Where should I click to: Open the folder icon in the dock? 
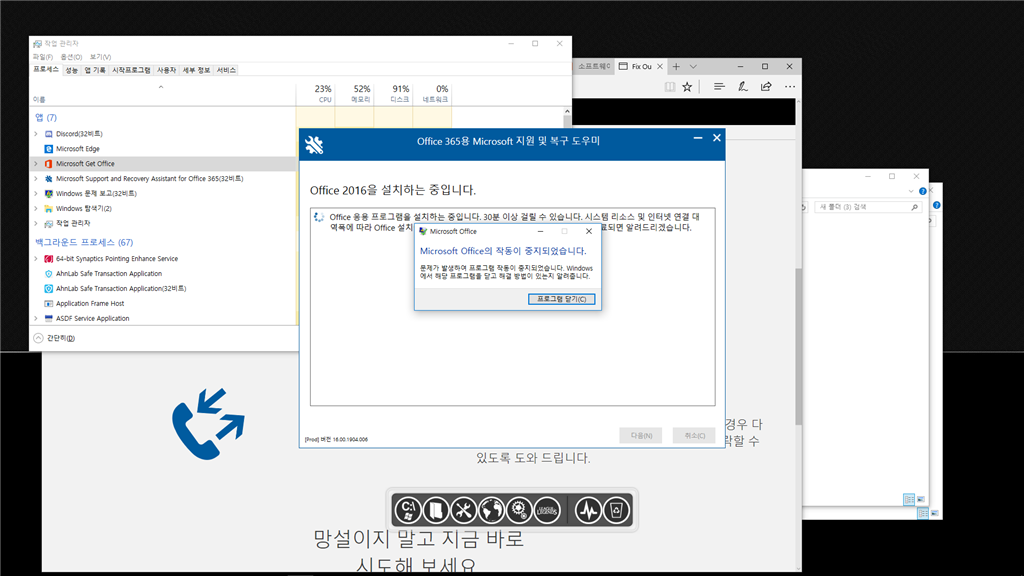436,510
